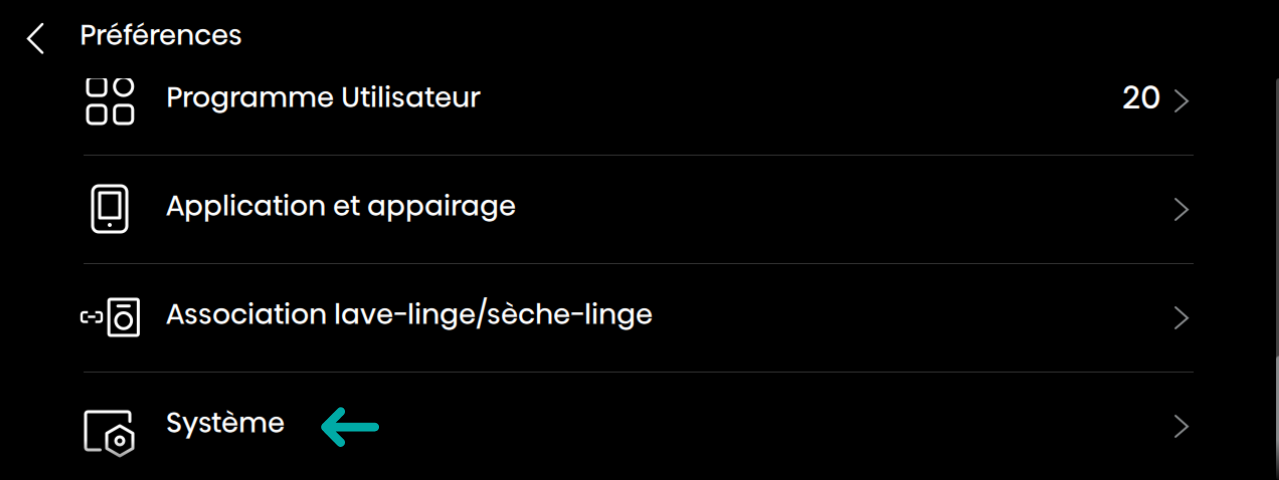Choose Association lave-linge/sèche-linge text
Image resolution: width=1279 pixels, height=480 pixels.
click(x=408, y=315)
